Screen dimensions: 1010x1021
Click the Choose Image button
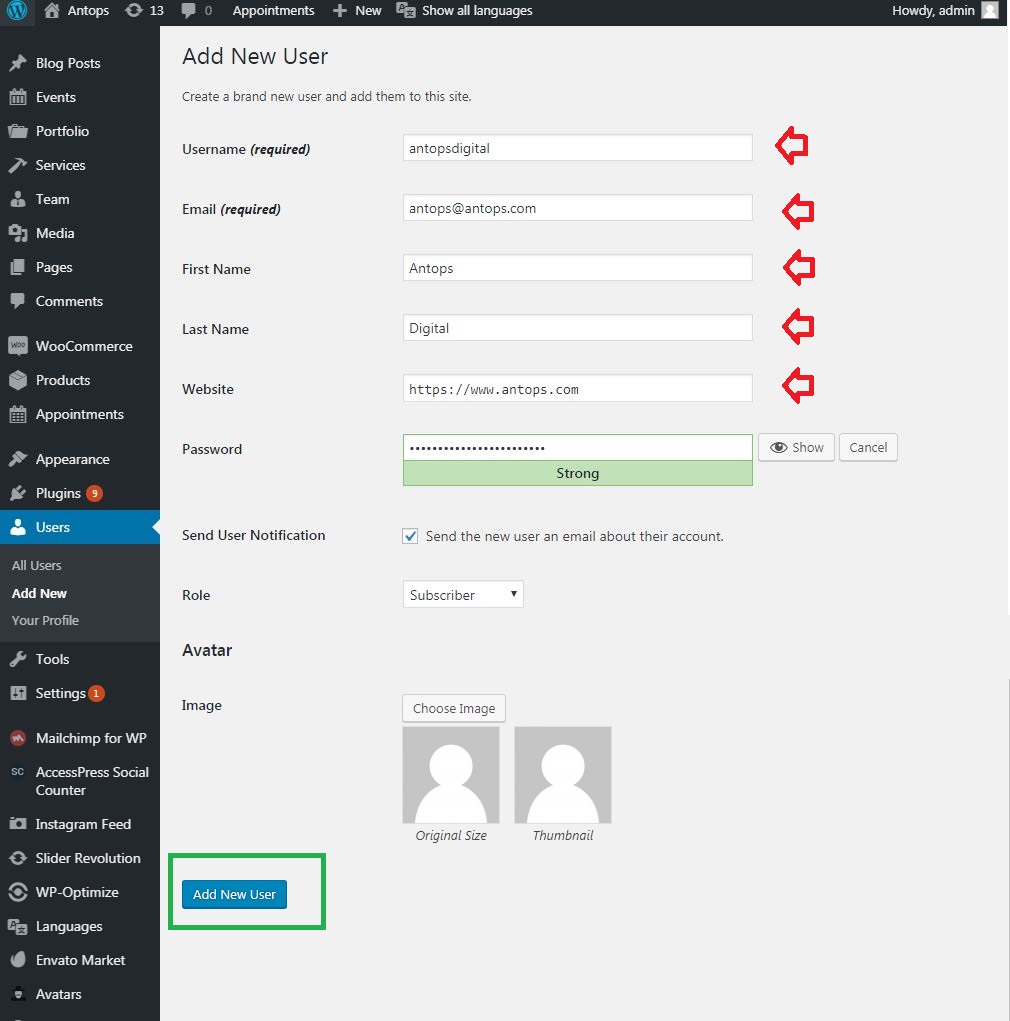(454, 708)
